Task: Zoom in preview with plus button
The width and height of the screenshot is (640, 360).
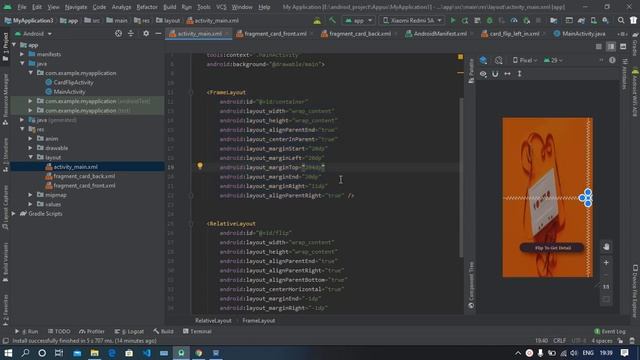Action: coord(606,263)
